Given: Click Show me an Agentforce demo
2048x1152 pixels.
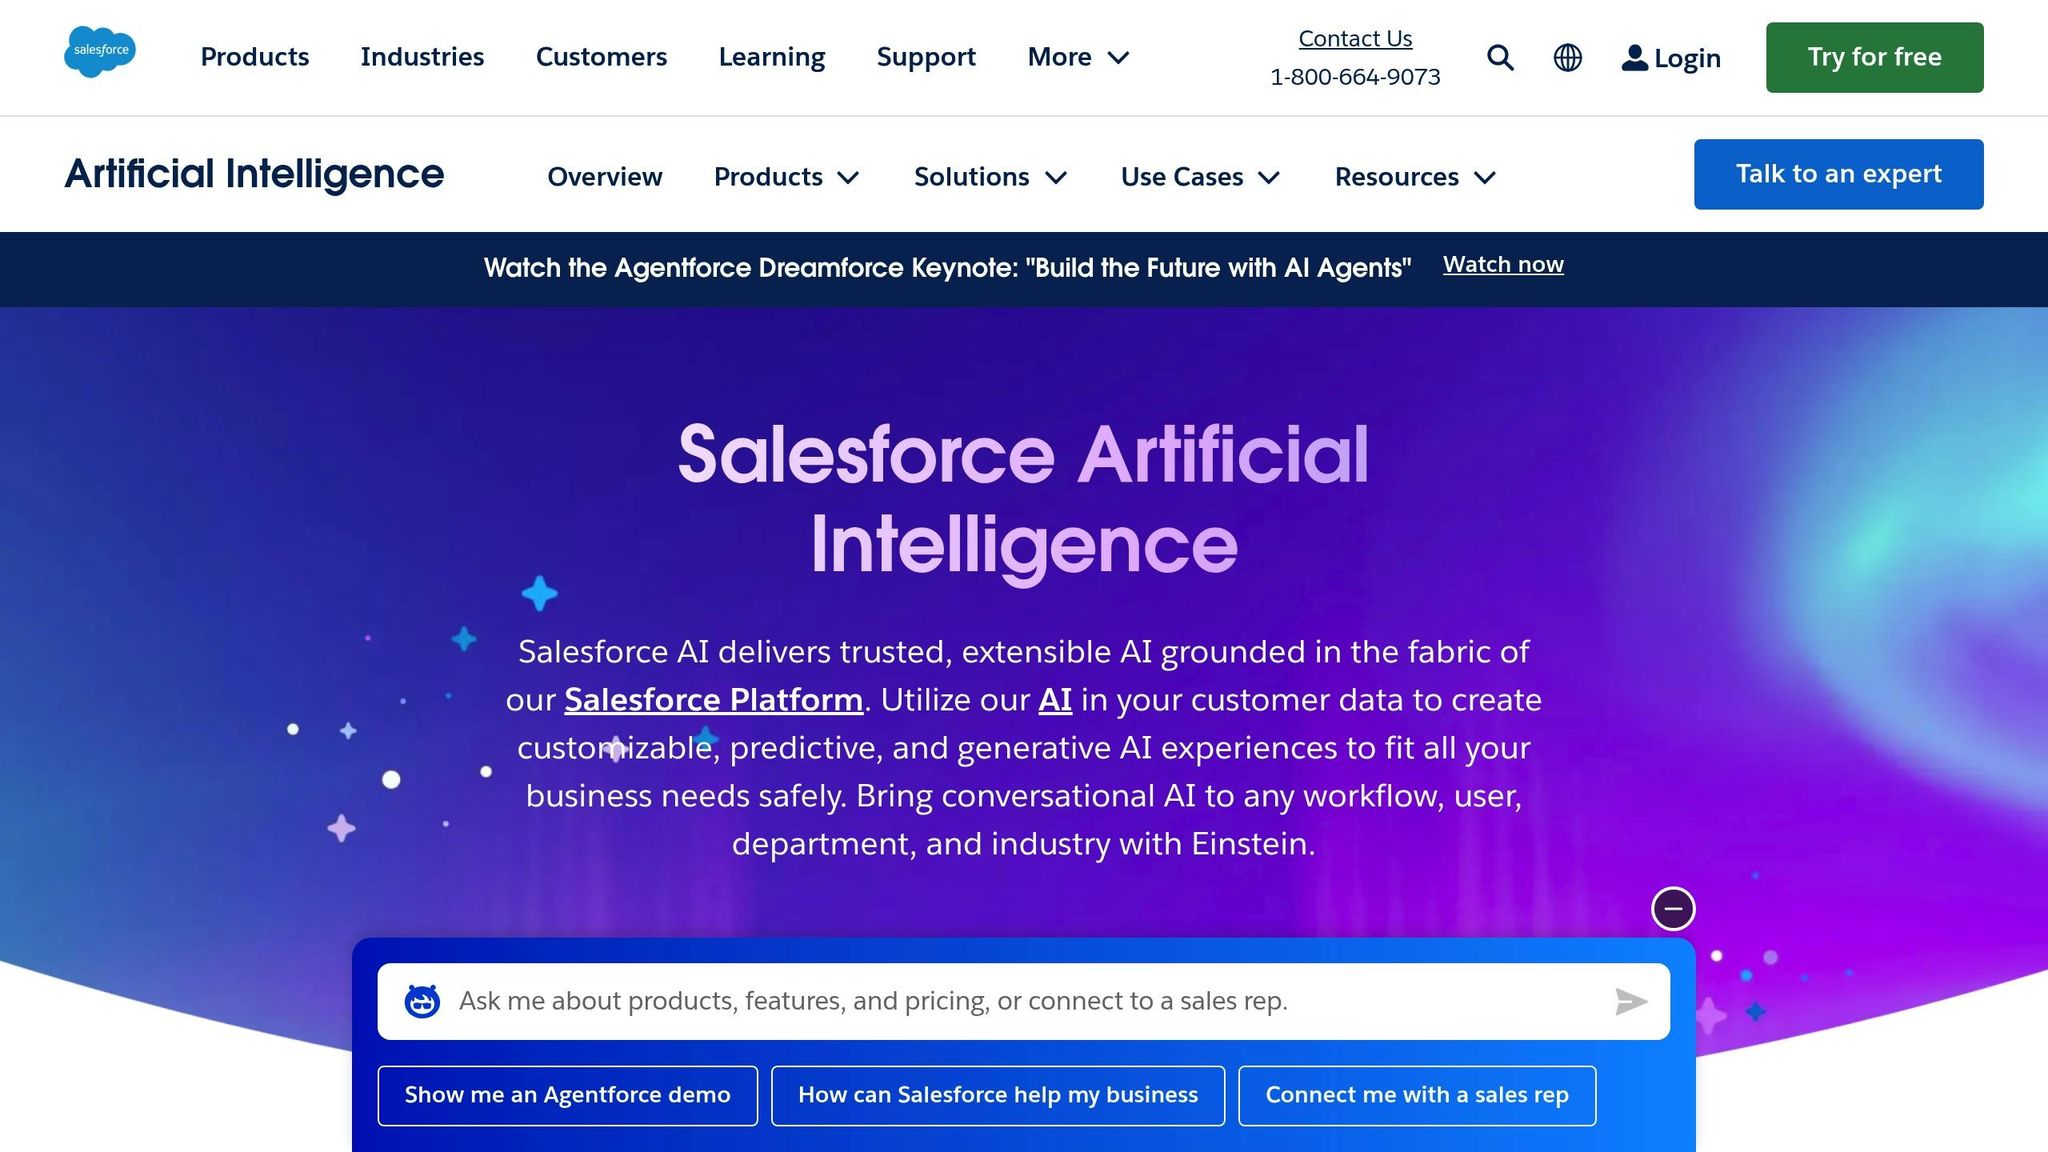Looking at the screenshot, I should 567,1095.
